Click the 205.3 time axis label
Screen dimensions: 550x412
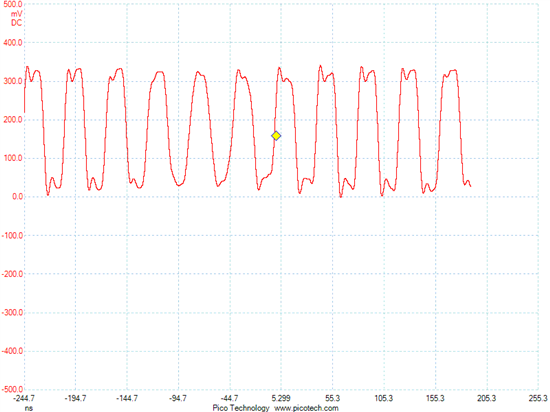coord(487,399)
